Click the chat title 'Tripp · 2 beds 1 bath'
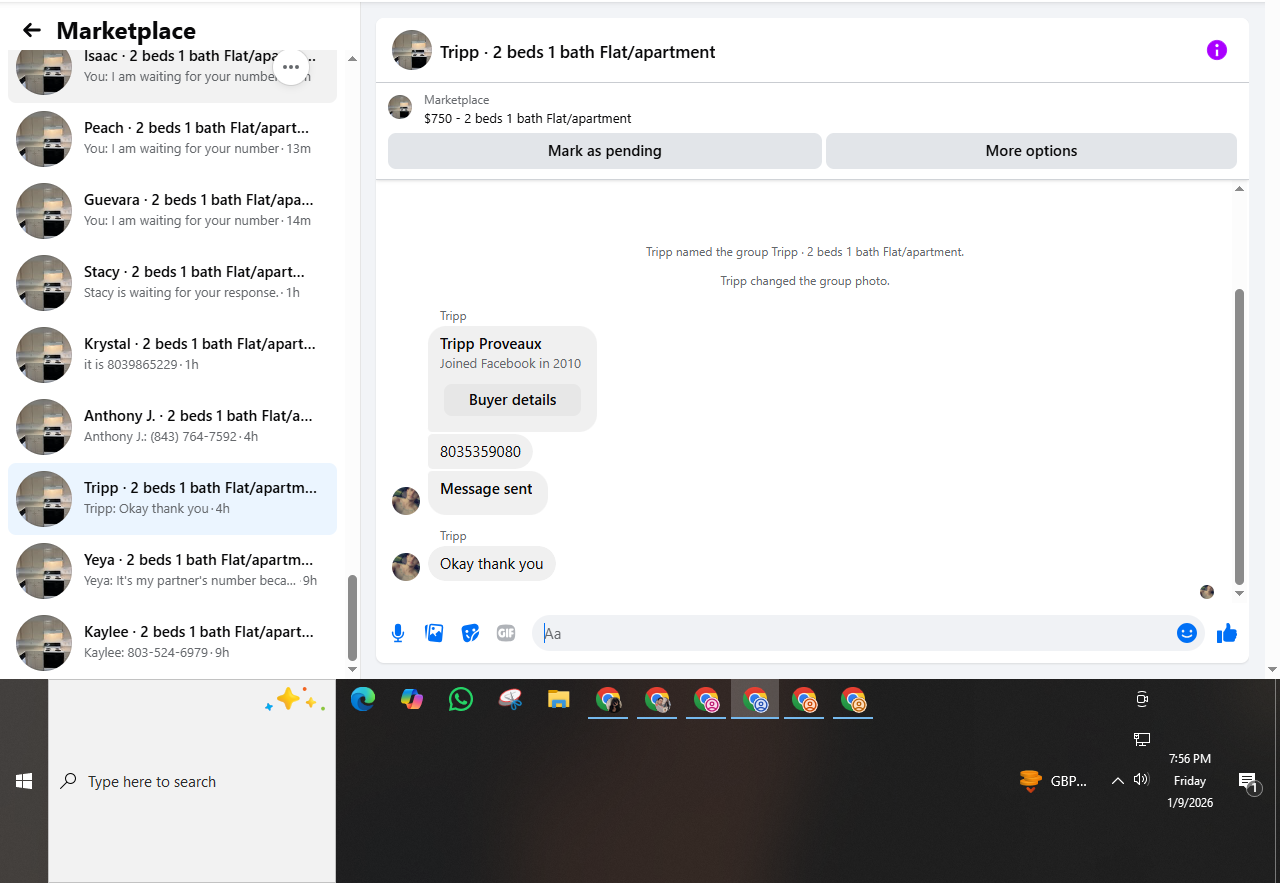This screenshot has height=883, width=1280. [578, 52]
